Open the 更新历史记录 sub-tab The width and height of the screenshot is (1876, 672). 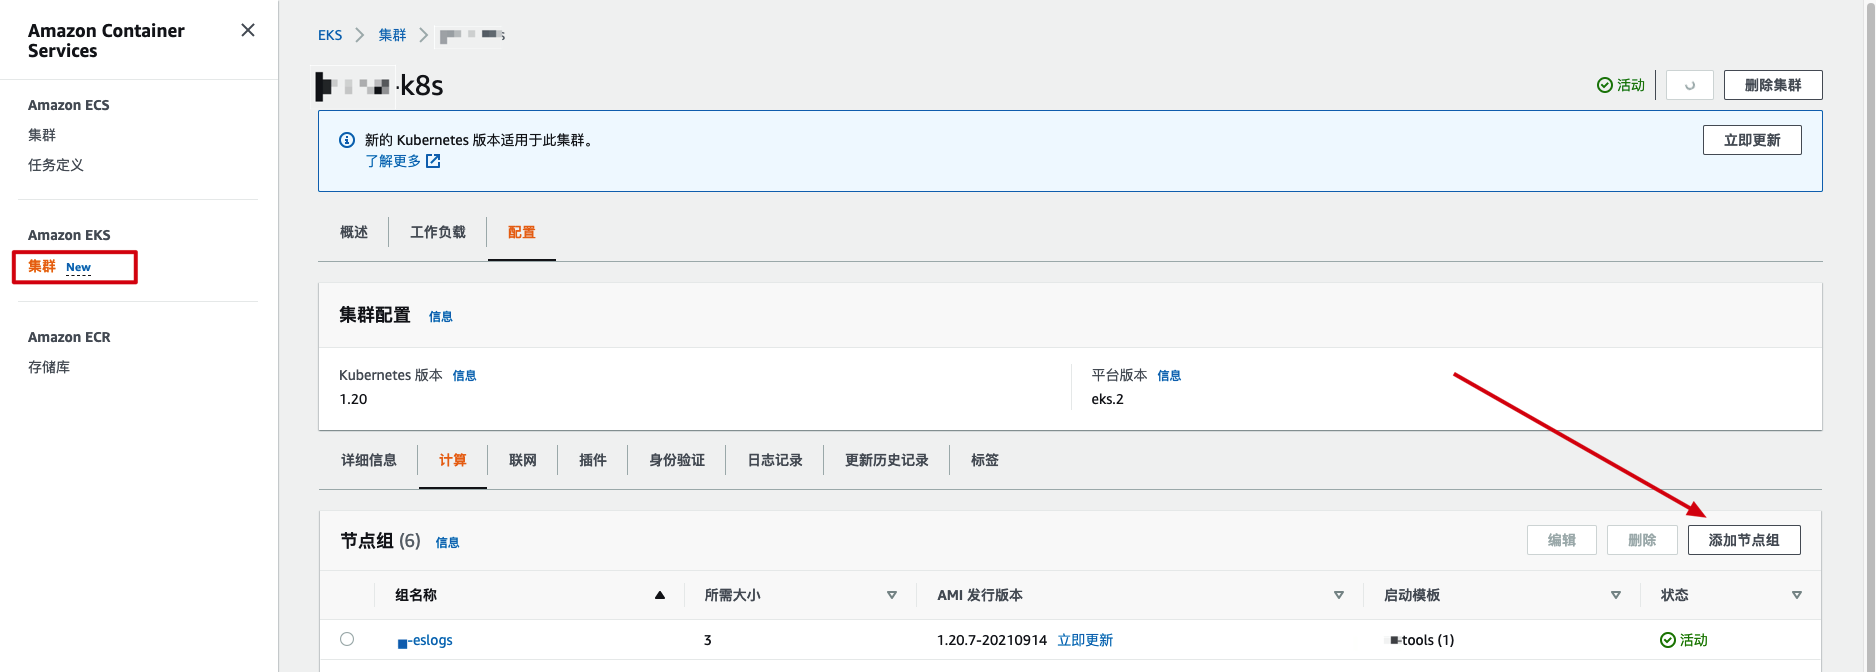[x=887, y=460]
